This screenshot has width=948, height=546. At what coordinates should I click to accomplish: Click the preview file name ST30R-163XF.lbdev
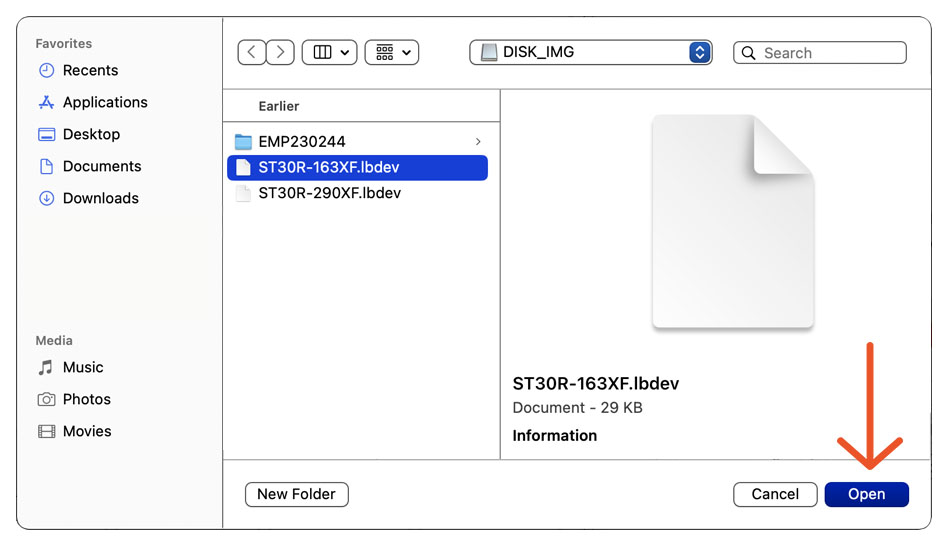(596, 384)
